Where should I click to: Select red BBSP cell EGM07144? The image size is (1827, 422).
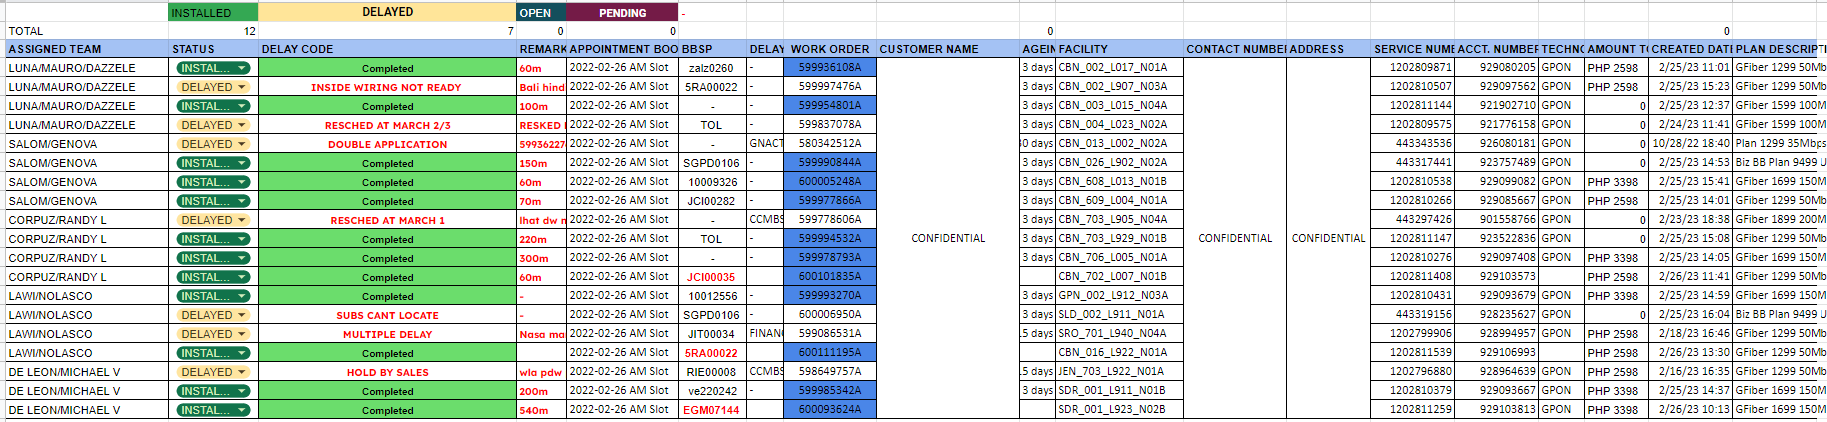pos(712,410)
